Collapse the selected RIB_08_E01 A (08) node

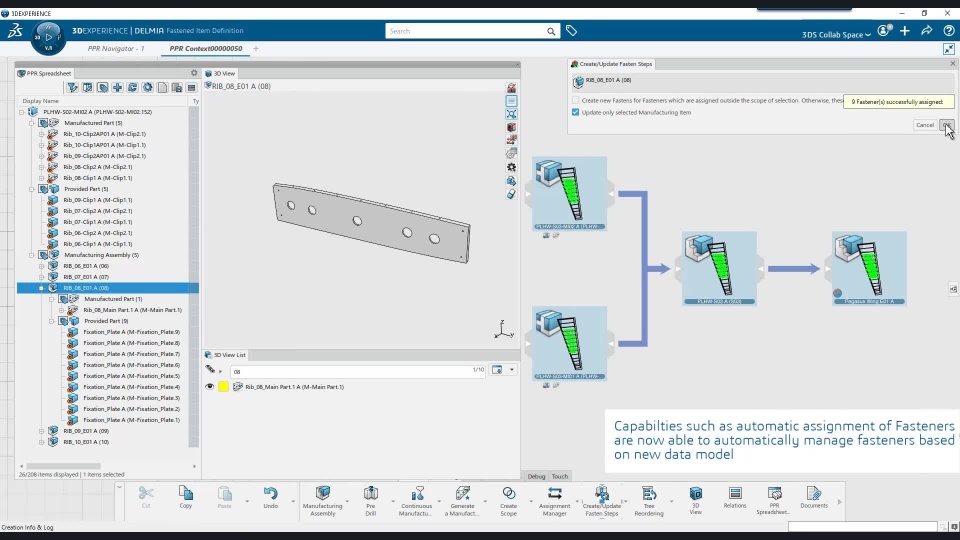tap(42, 288)
